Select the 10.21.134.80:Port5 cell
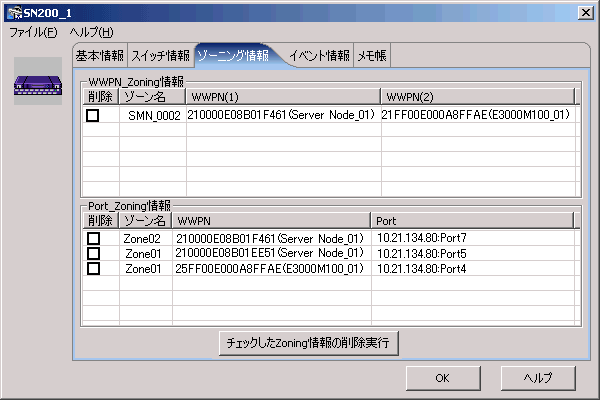Image resolution: width=600 pixels, height=400 pixels. [x=473, y=253]
